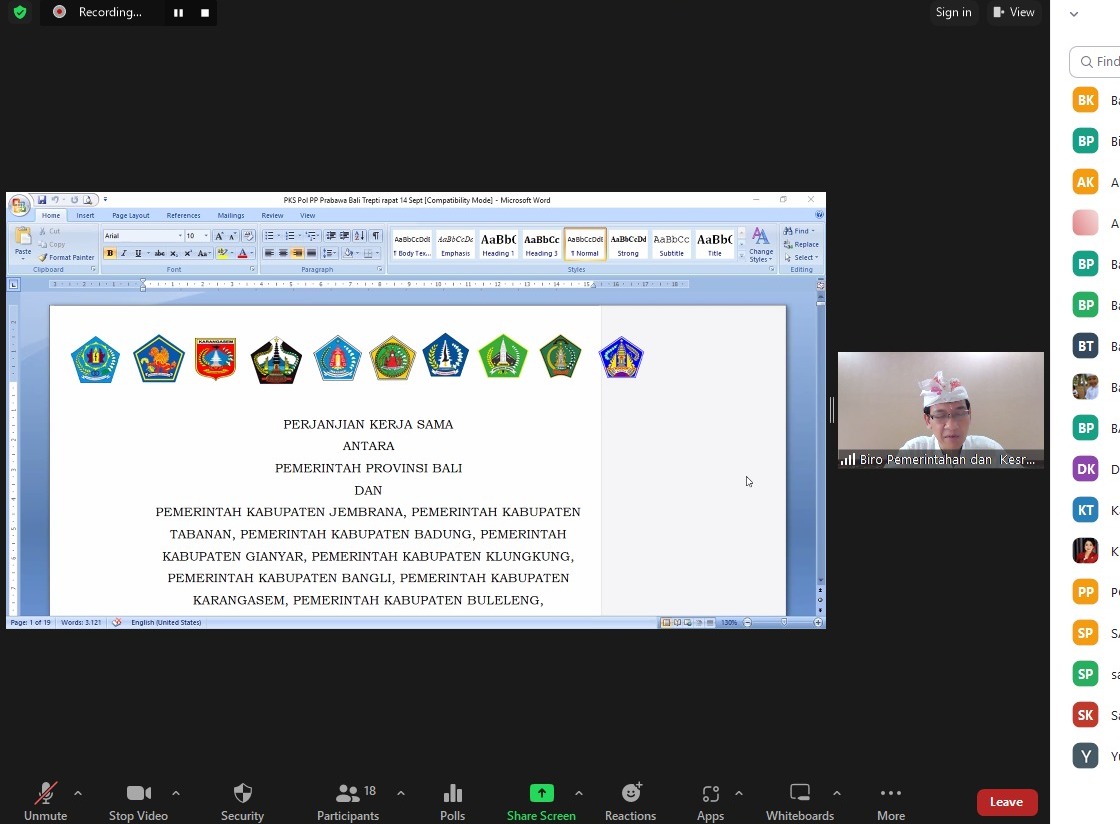Screen dimensions: 1120x824
Task: Open the References ribbon tab
Action: click(x=184, y=215)
